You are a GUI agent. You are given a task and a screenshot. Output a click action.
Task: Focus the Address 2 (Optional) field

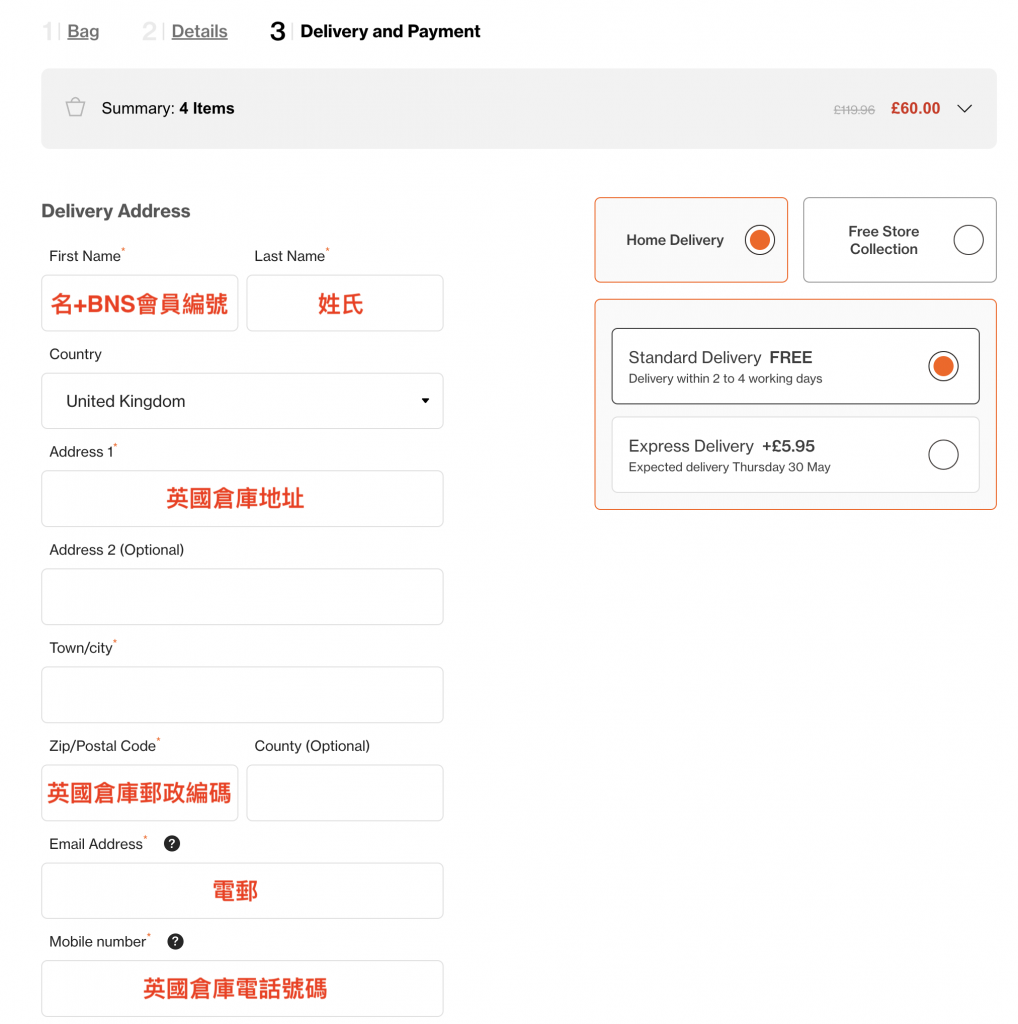242,597
